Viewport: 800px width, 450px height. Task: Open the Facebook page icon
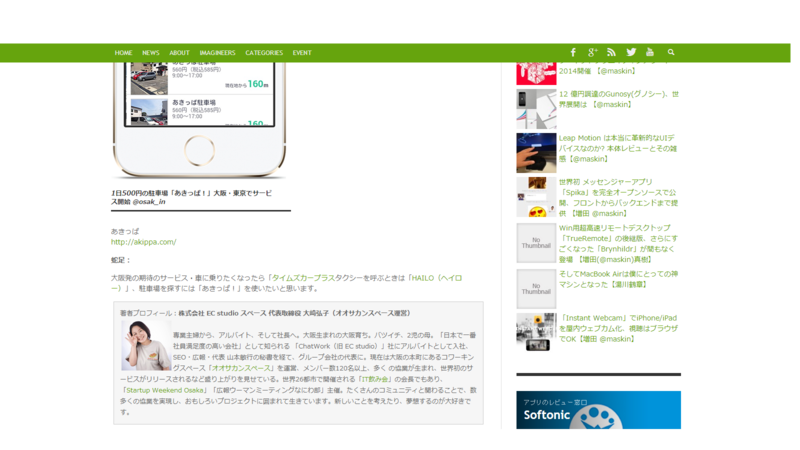tap(573, 53)
